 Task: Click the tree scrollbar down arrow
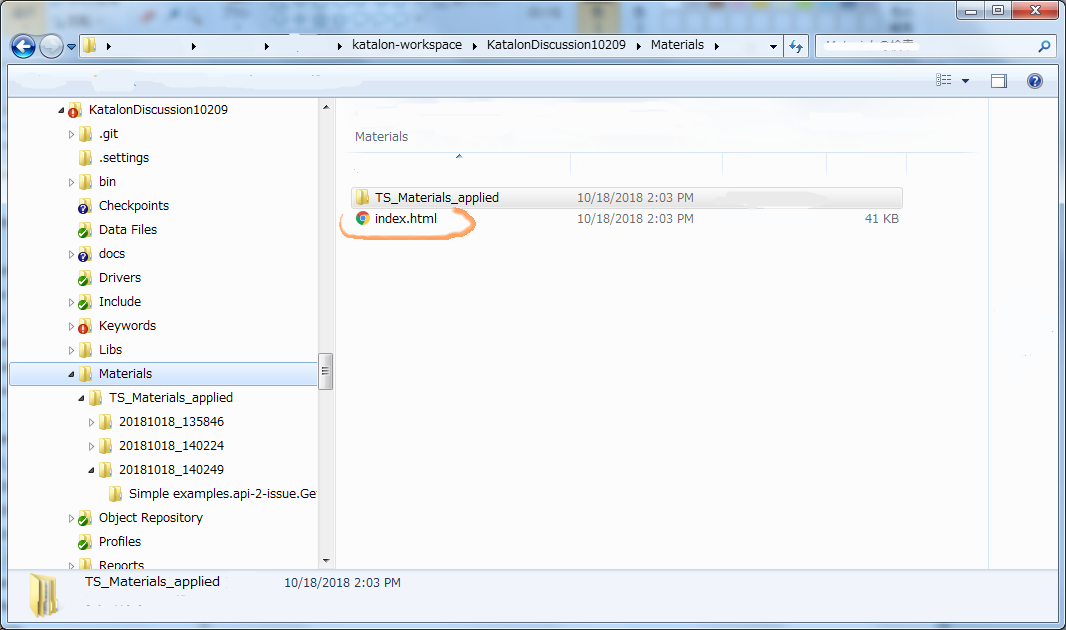(326, 561)
